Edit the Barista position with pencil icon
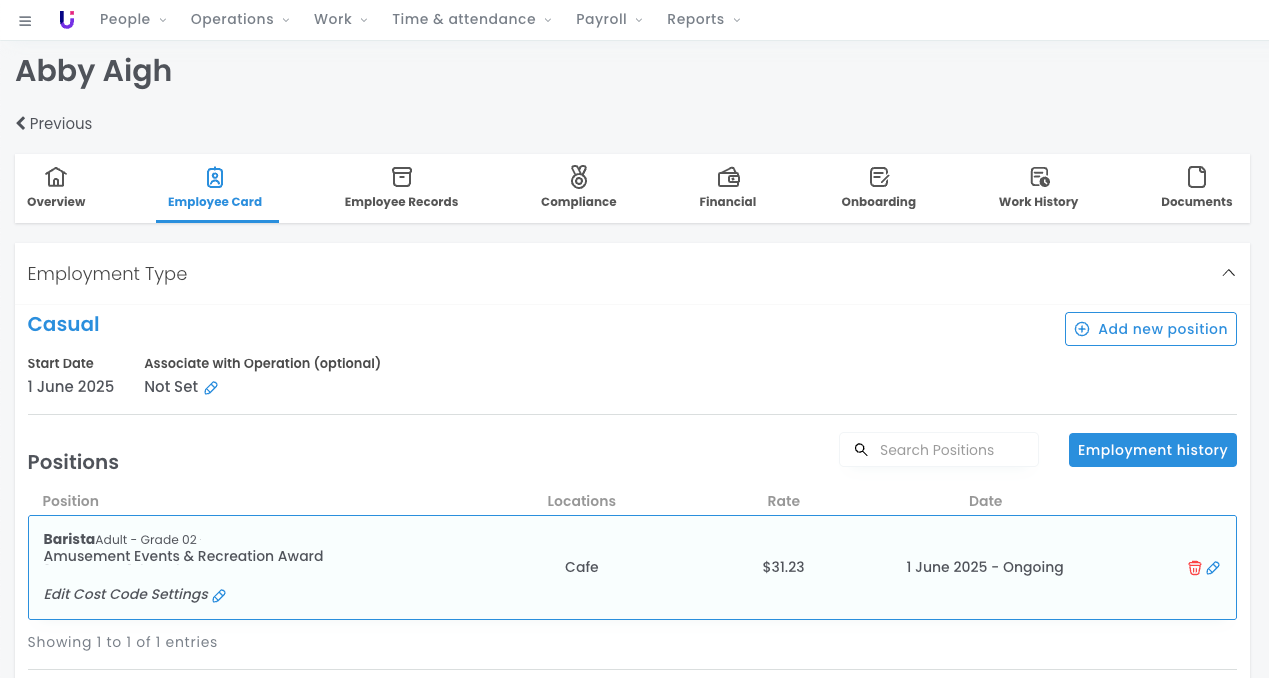Viewport: 1269px width, 678px height. pyautogui.click(x=1213, y=568)
